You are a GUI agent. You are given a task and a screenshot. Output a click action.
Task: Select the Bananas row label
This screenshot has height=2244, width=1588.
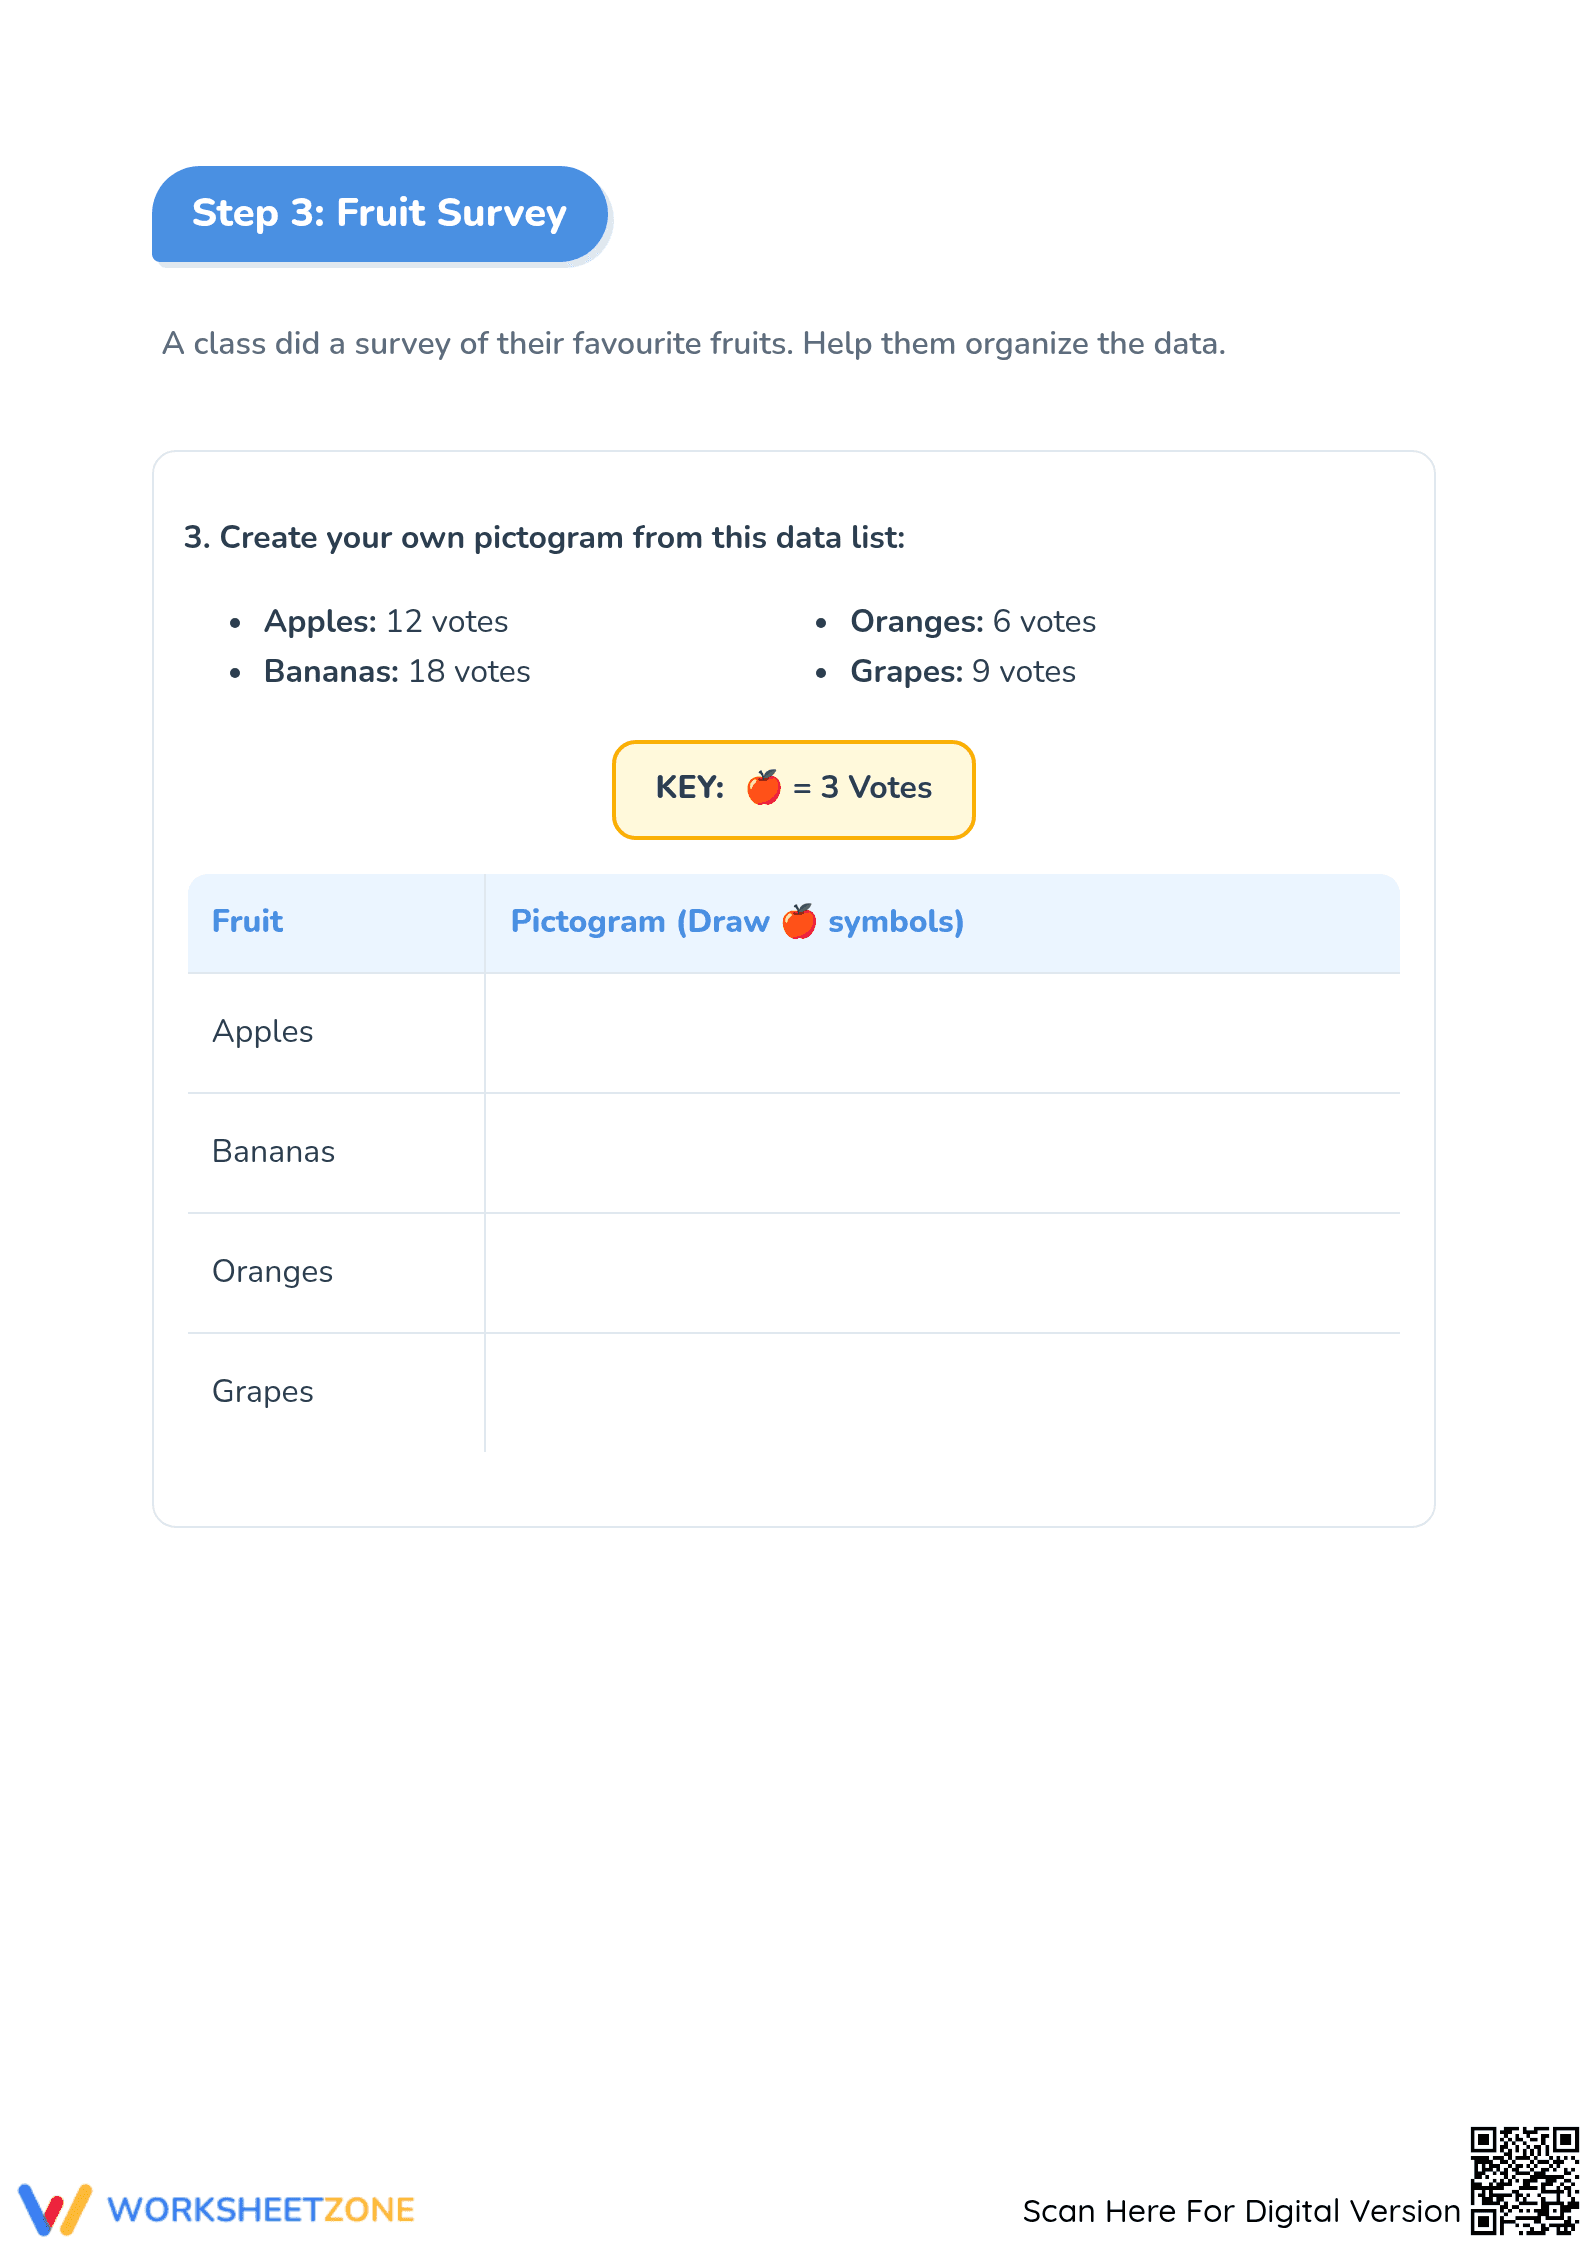(274, 1152)
